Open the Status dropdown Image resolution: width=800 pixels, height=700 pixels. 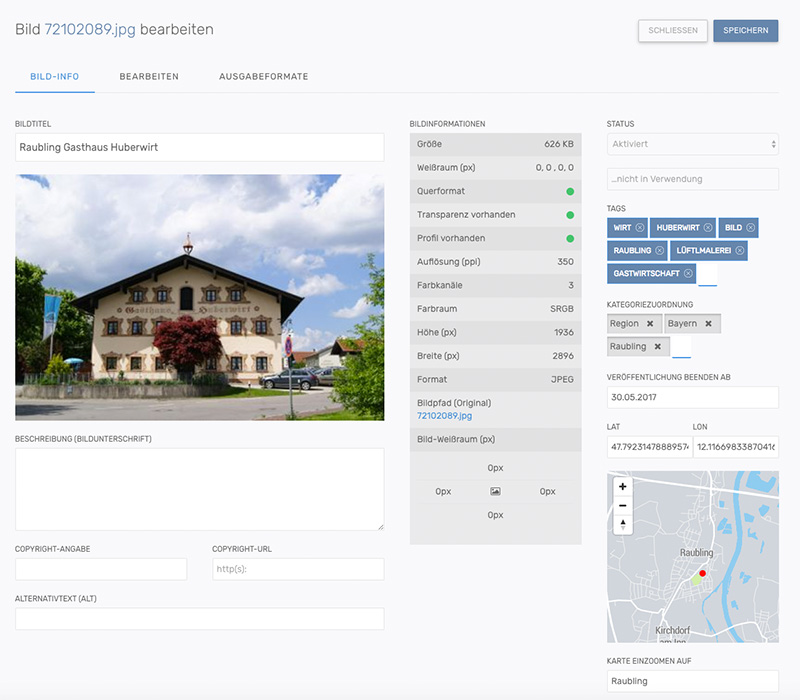[692, 144]
